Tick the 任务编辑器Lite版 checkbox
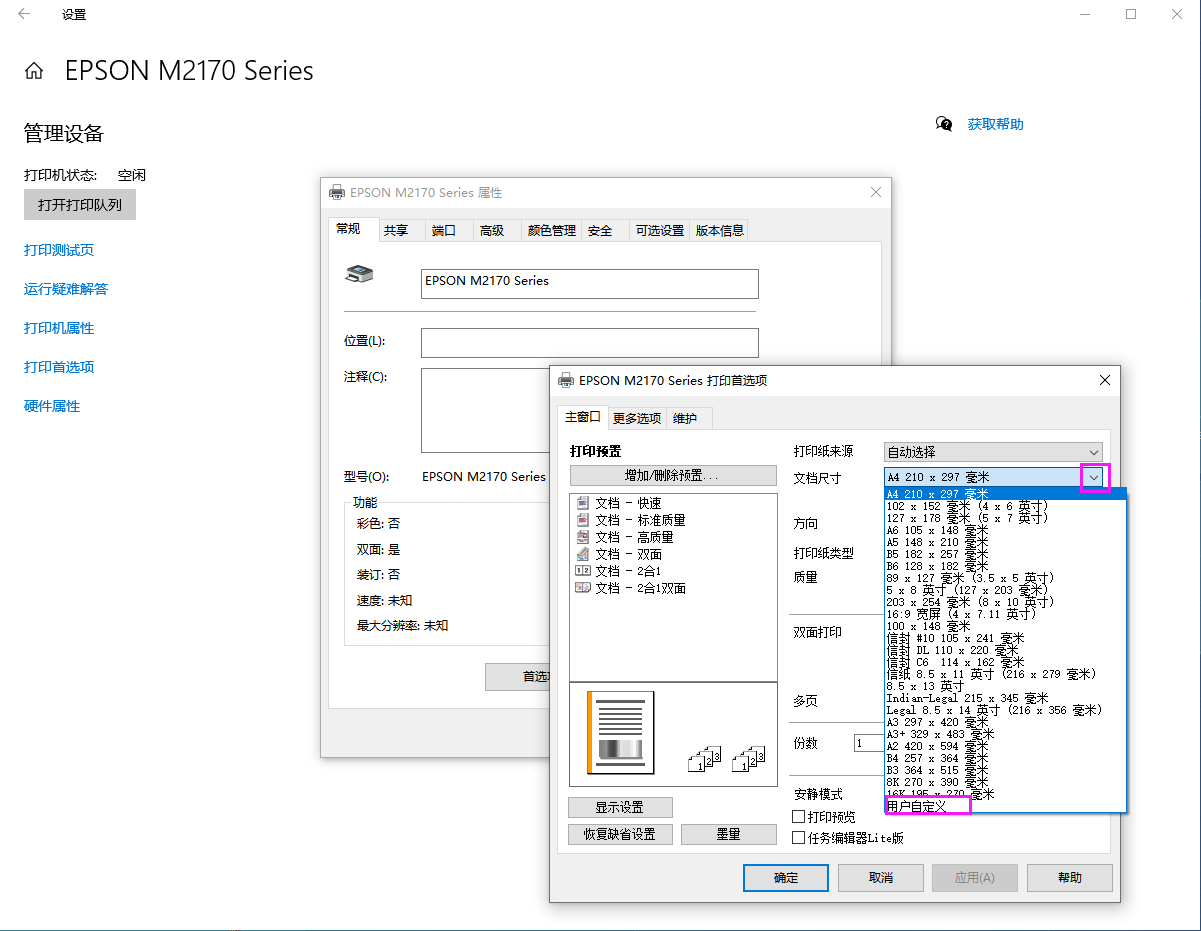Viewport: 1201px width, 931px height. click(799, 838)
